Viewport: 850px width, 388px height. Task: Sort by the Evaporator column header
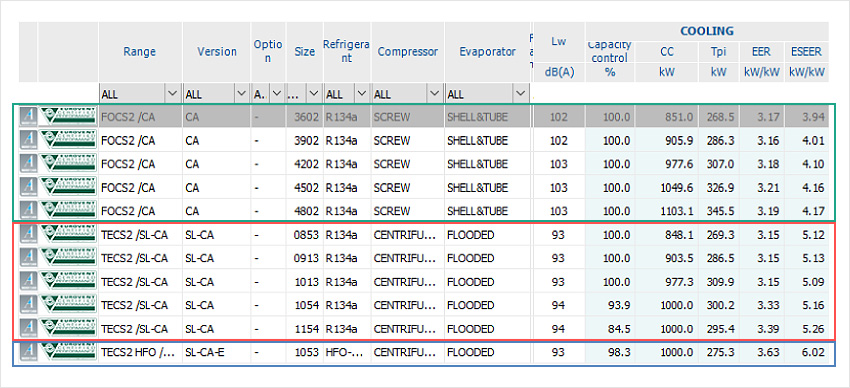(487, 52)
